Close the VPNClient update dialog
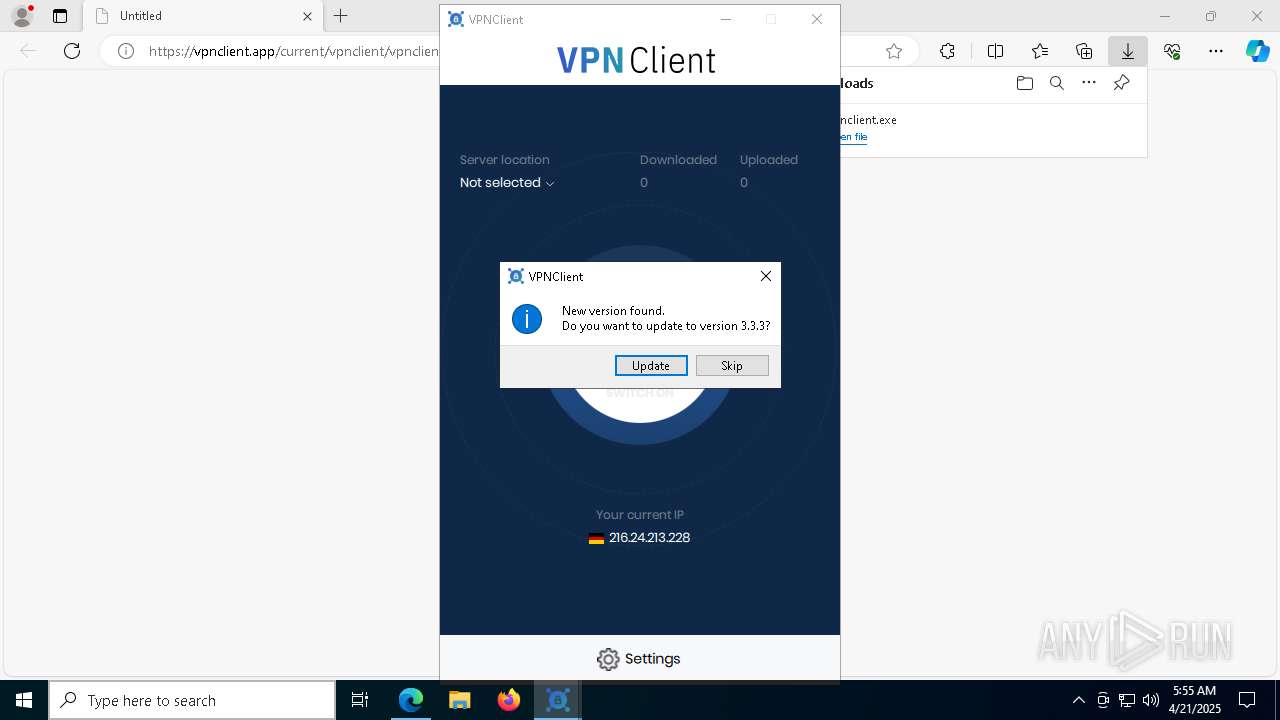 766,276
